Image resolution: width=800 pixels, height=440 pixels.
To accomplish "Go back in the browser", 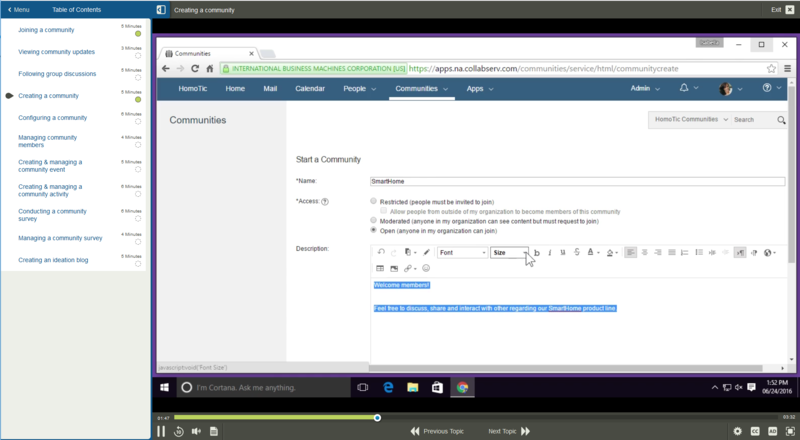I will (x=165, y=68).
